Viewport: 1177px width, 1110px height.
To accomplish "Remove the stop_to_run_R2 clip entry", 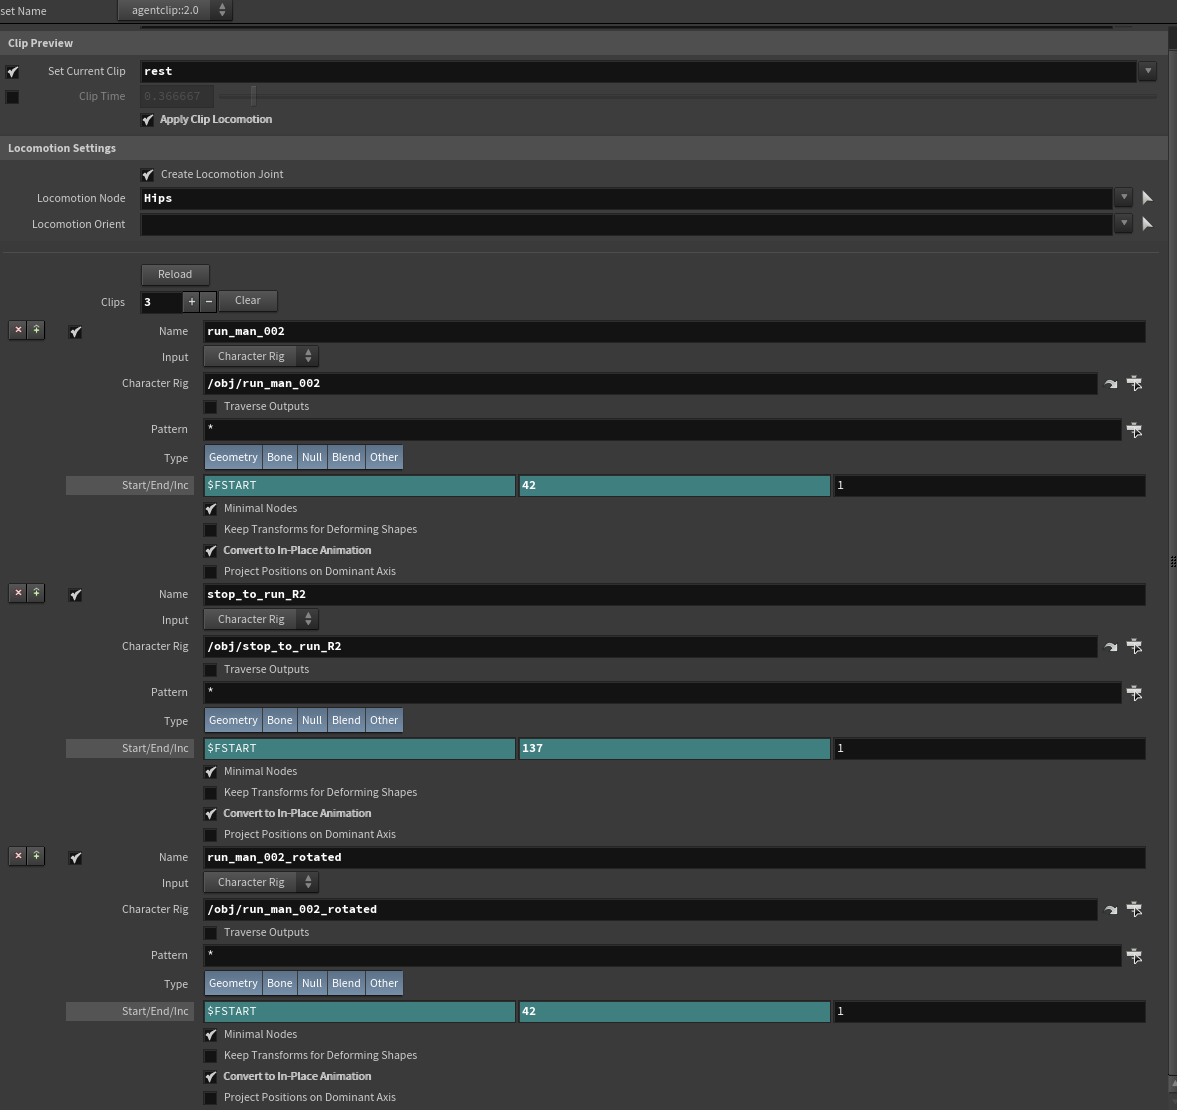I will point(18,593).
